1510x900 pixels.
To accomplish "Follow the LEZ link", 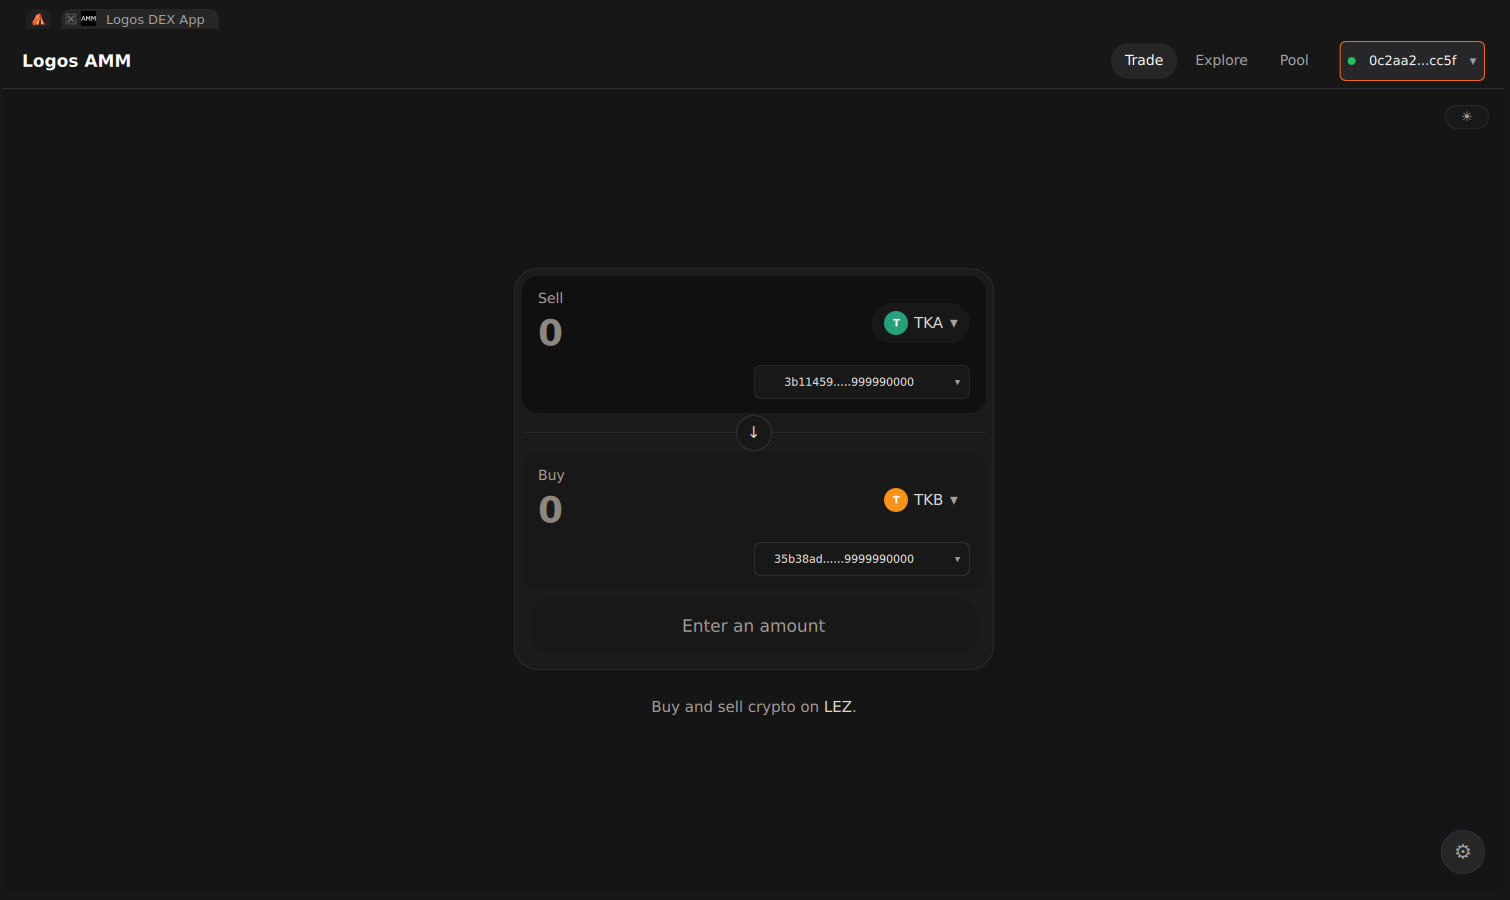I will click(838, 707).
